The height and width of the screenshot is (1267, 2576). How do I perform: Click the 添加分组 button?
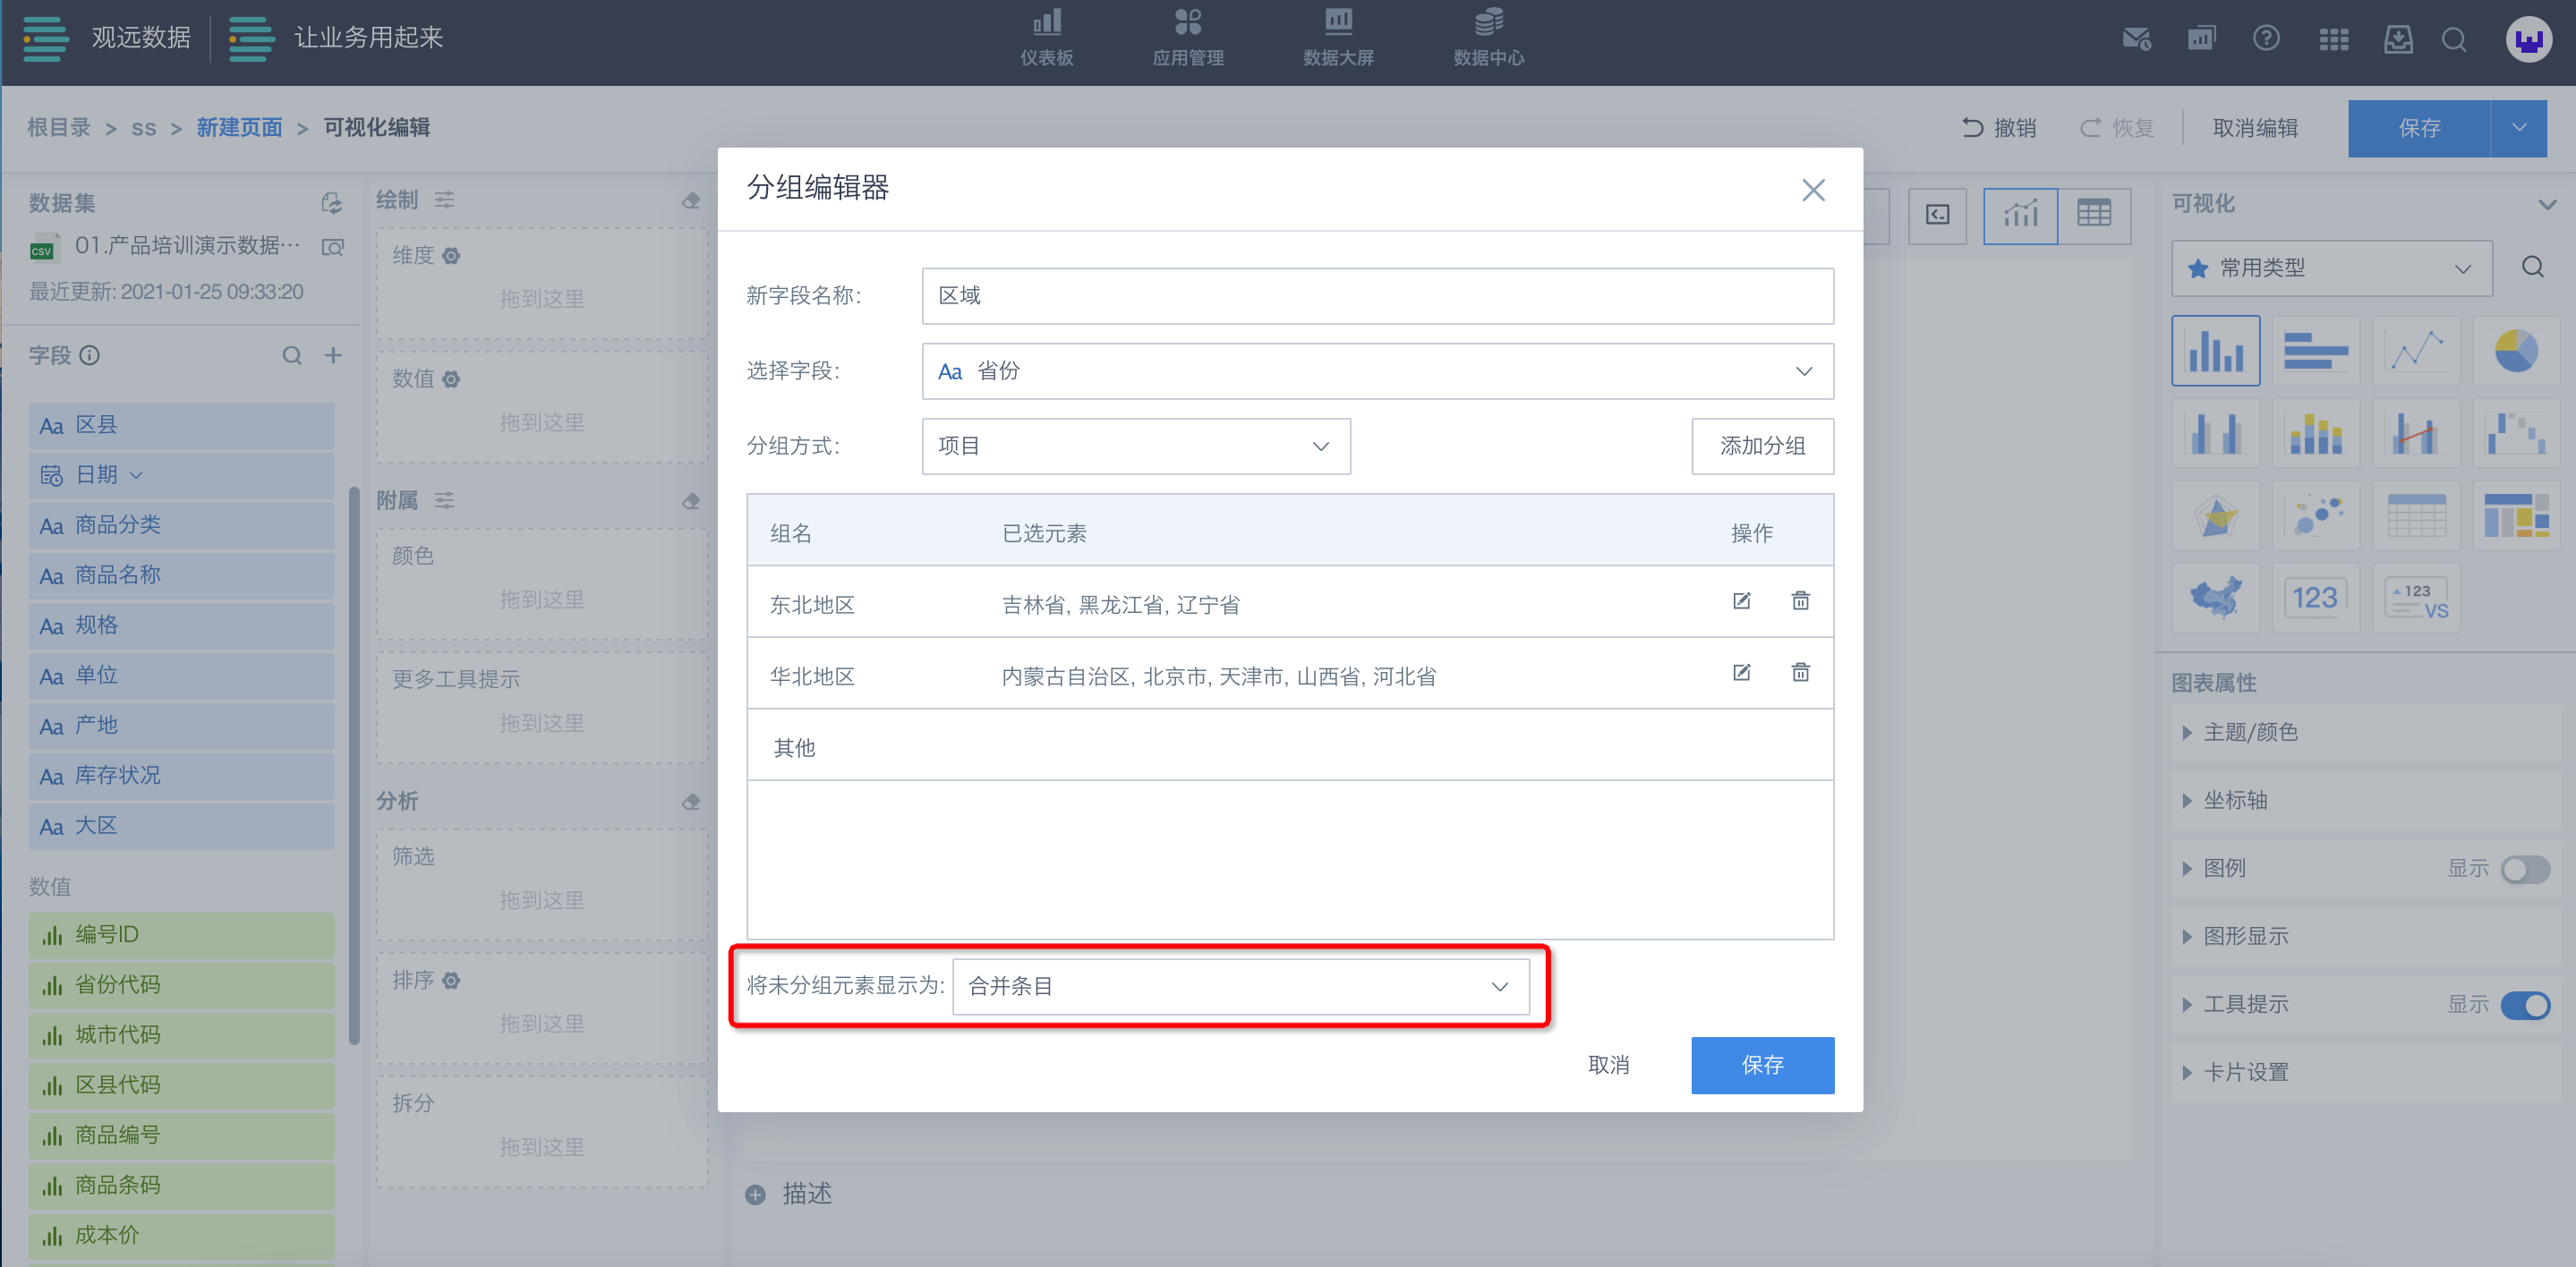point(1762,446)
